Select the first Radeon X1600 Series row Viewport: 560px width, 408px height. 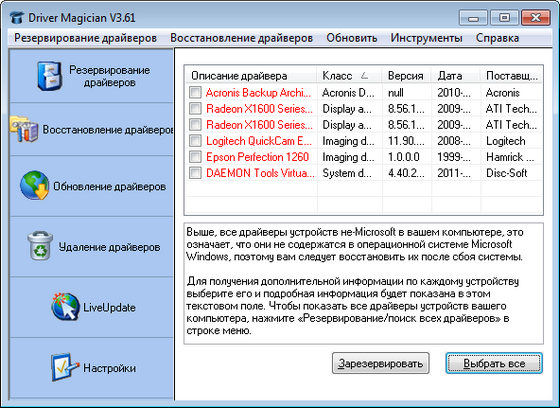point(364,109)
